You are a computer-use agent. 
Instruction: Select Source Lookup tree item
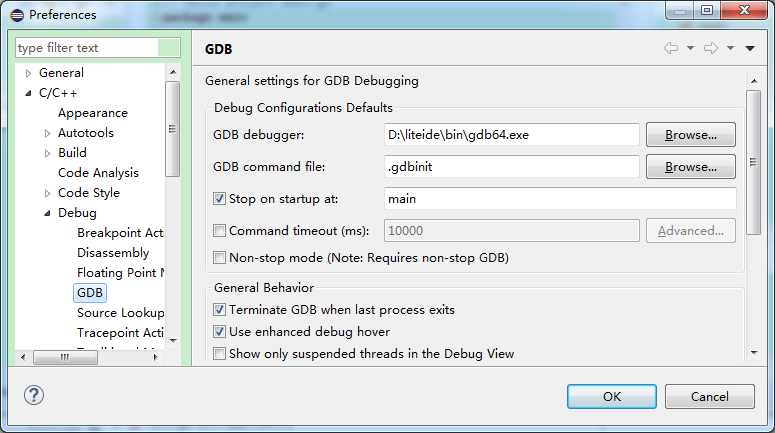point(121,312)
